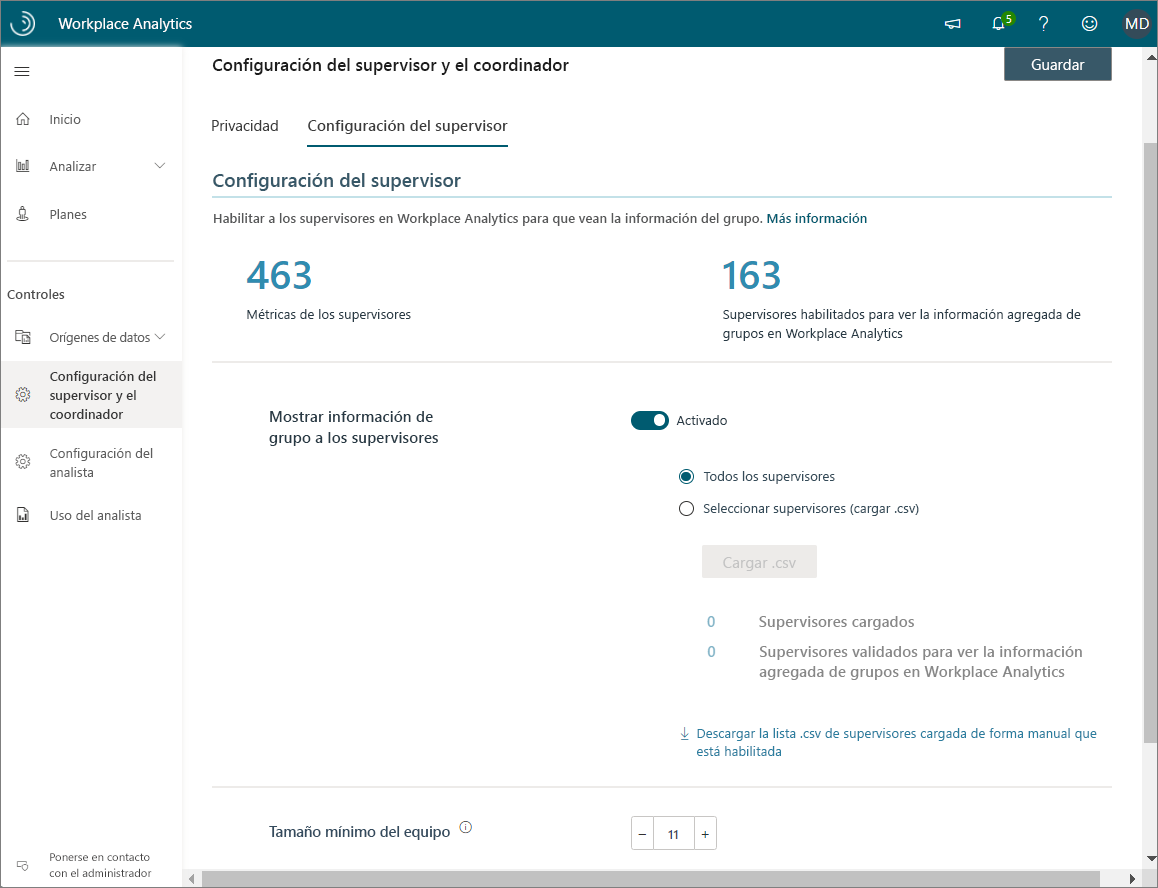Click gear icon for Configuración del supervisor
This screenshot has height=888, width=1158.
coord(23,395)
